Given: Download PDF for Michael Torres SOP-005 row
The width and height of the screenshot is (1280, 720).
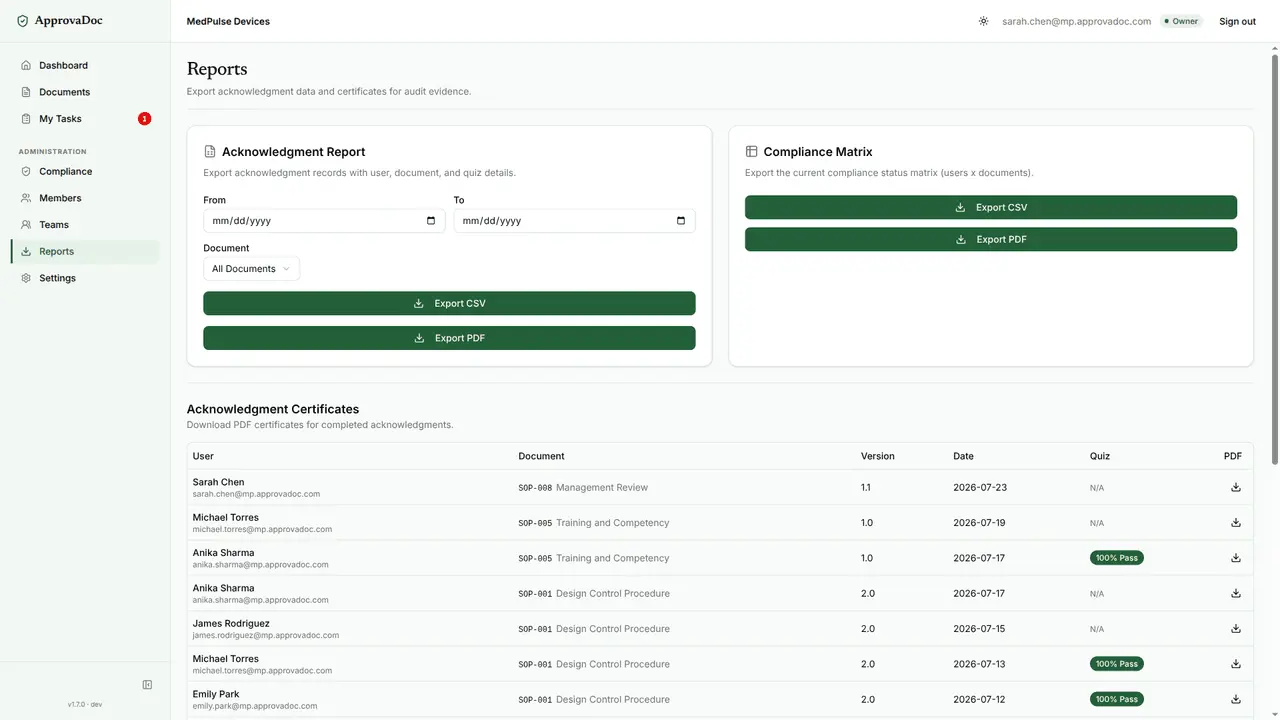Looking at the screenshot, I should (x=1236, y=522).
